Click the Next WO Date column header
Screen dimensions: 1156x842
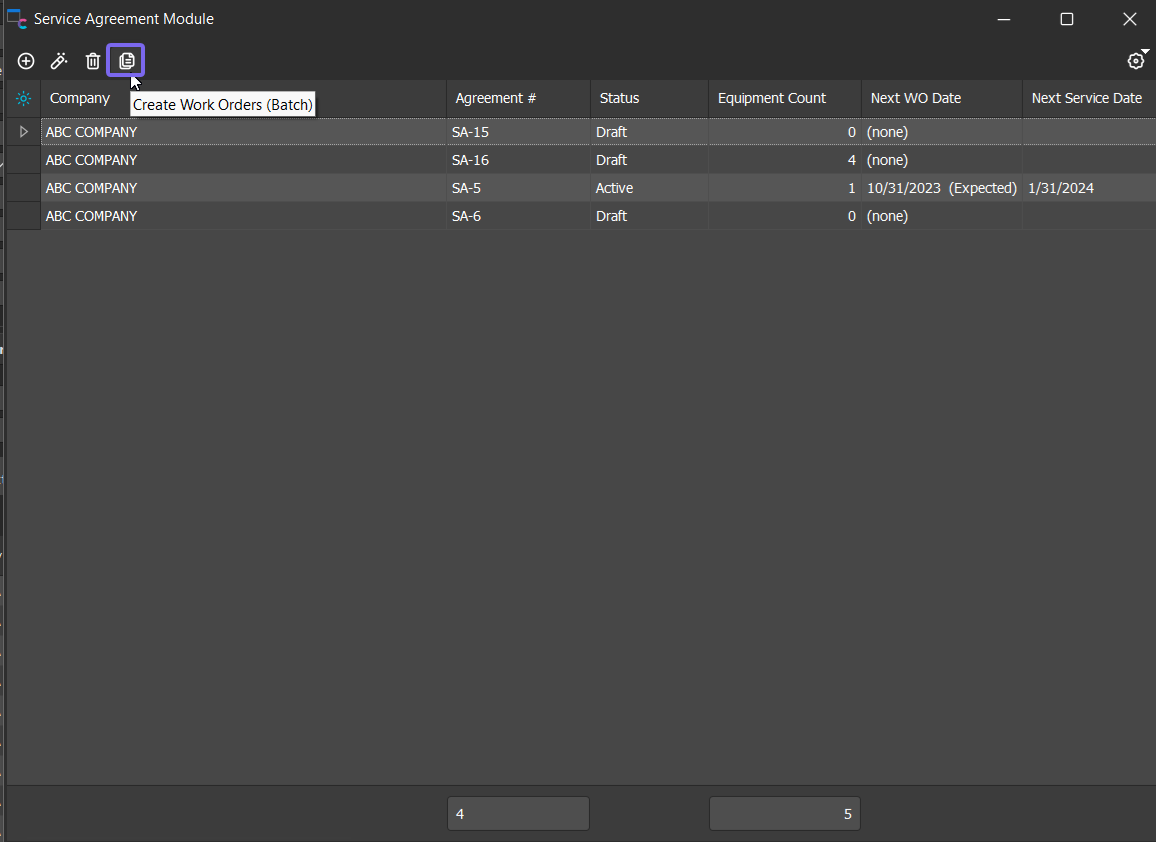[915, 98]
